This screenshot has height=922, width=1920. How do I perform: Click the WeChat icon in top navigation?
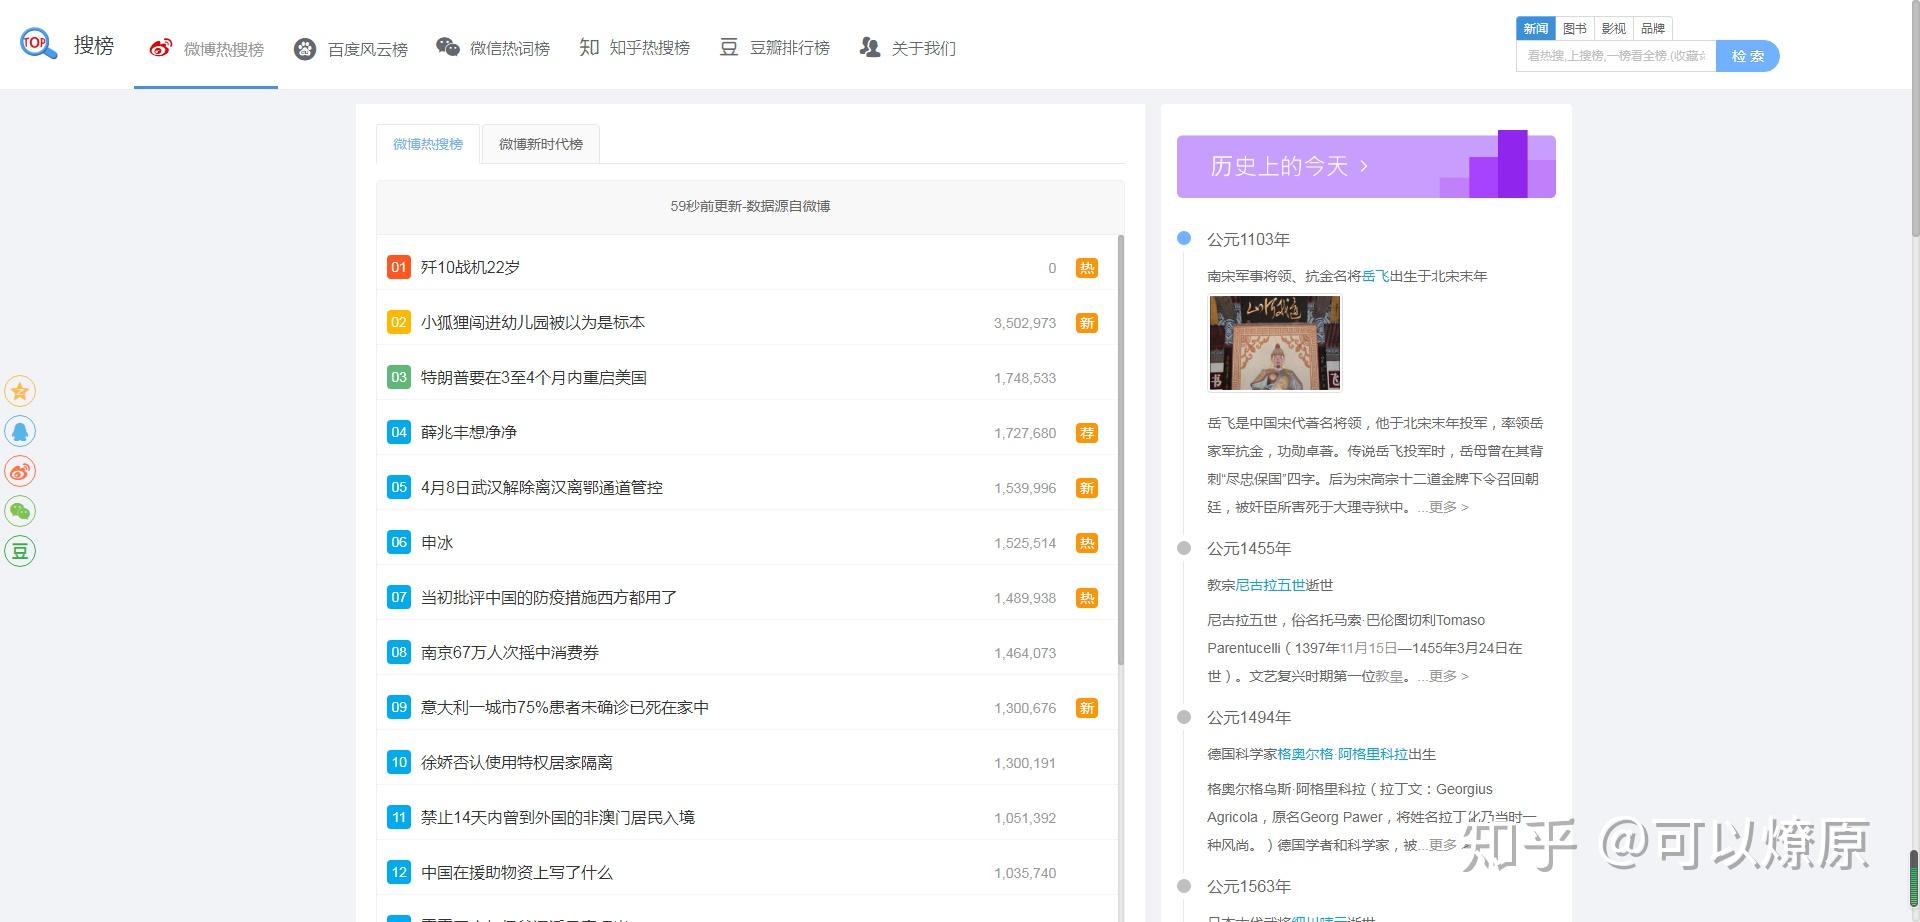(x=448, y=47)
